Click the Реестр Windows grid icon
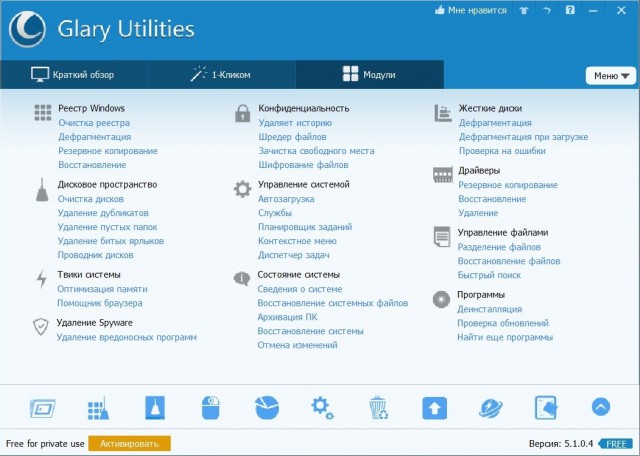 pyautogui.click(x=43, y=112)
